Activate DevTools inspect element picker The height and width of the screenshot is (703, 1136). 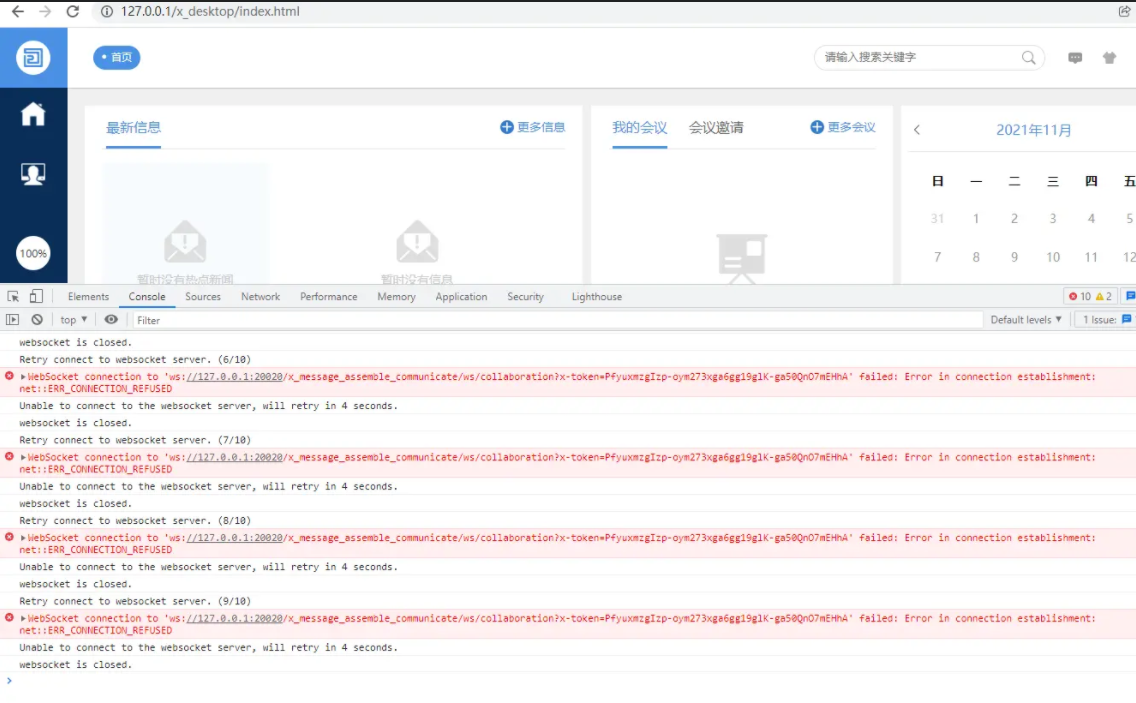pyautogui.click(x=13, y=296)
